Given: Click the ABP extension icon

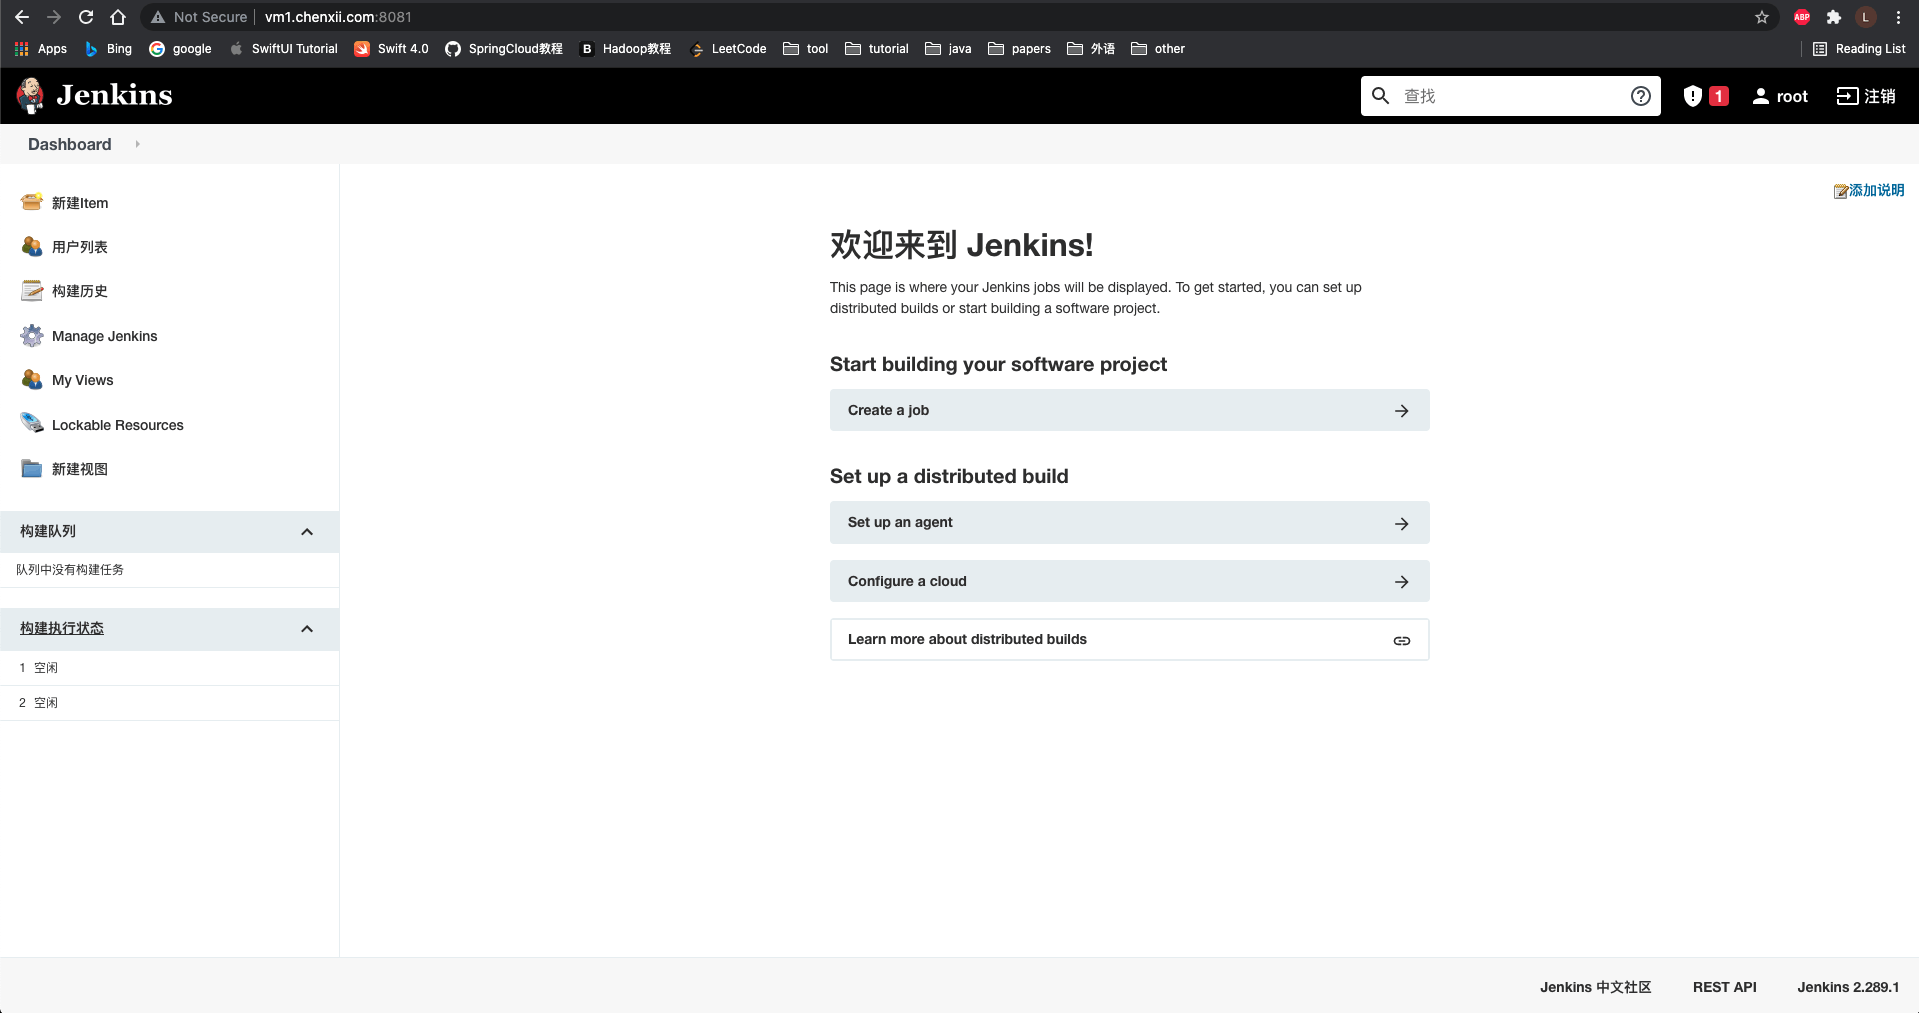Looking at the screenshot, I should coord(1802,17).
